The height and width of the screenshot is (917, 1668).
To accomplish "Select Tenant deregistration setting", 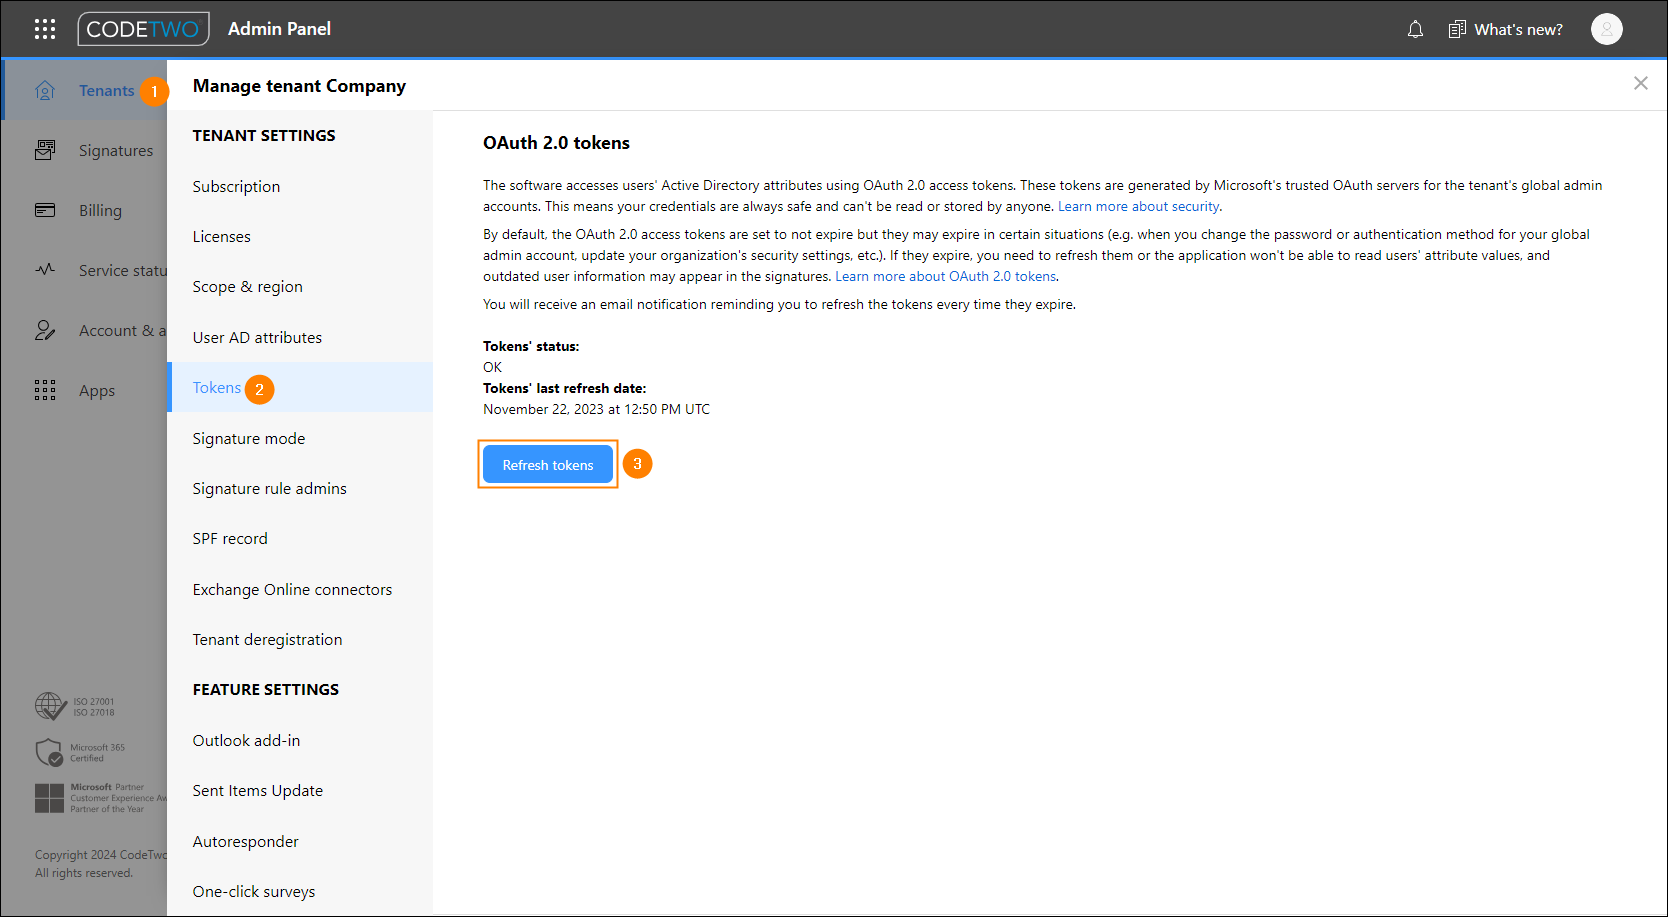I will point(300,639).
